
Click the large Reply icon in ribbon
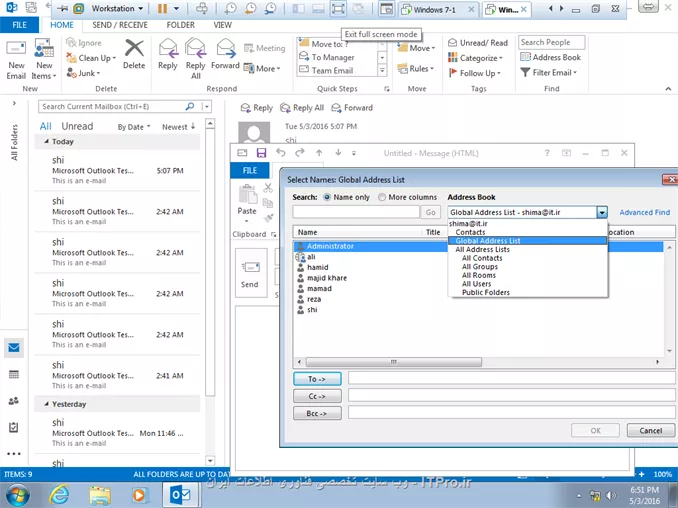[168, 48]
